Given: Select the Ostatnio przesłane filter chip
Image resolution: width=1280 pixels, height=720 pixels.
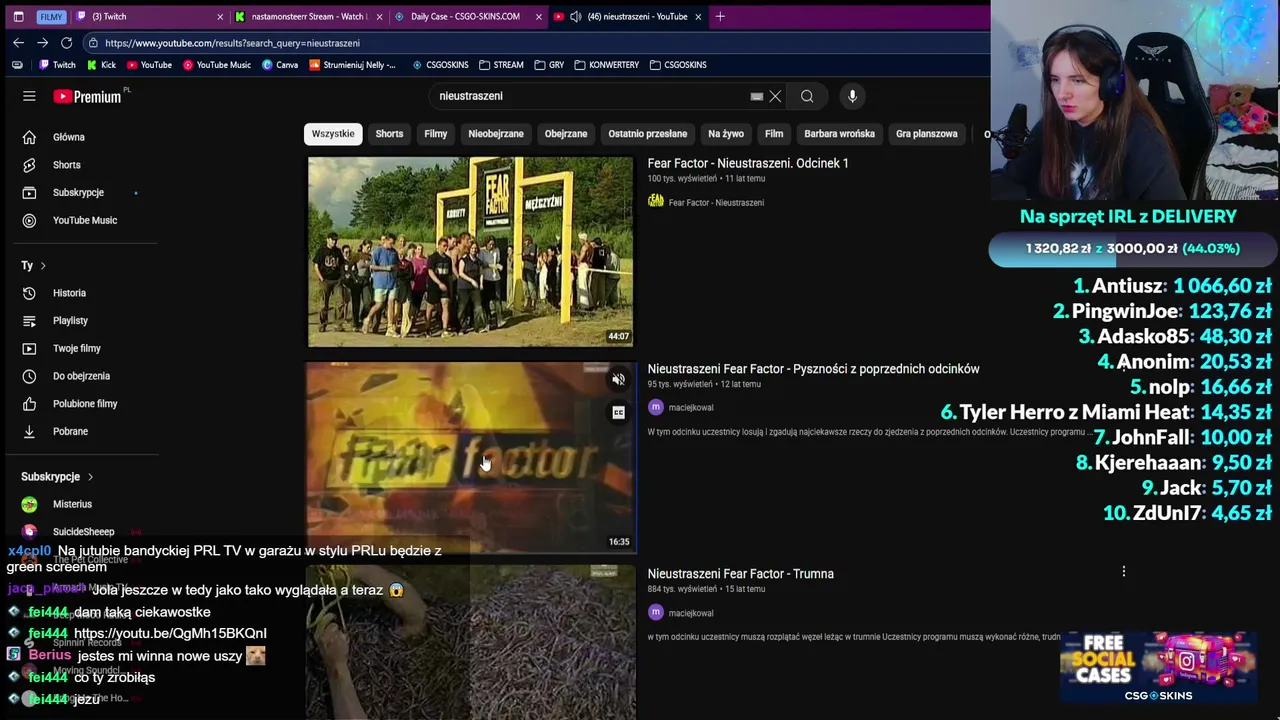Looking at the screenshot, I should 648,134.
